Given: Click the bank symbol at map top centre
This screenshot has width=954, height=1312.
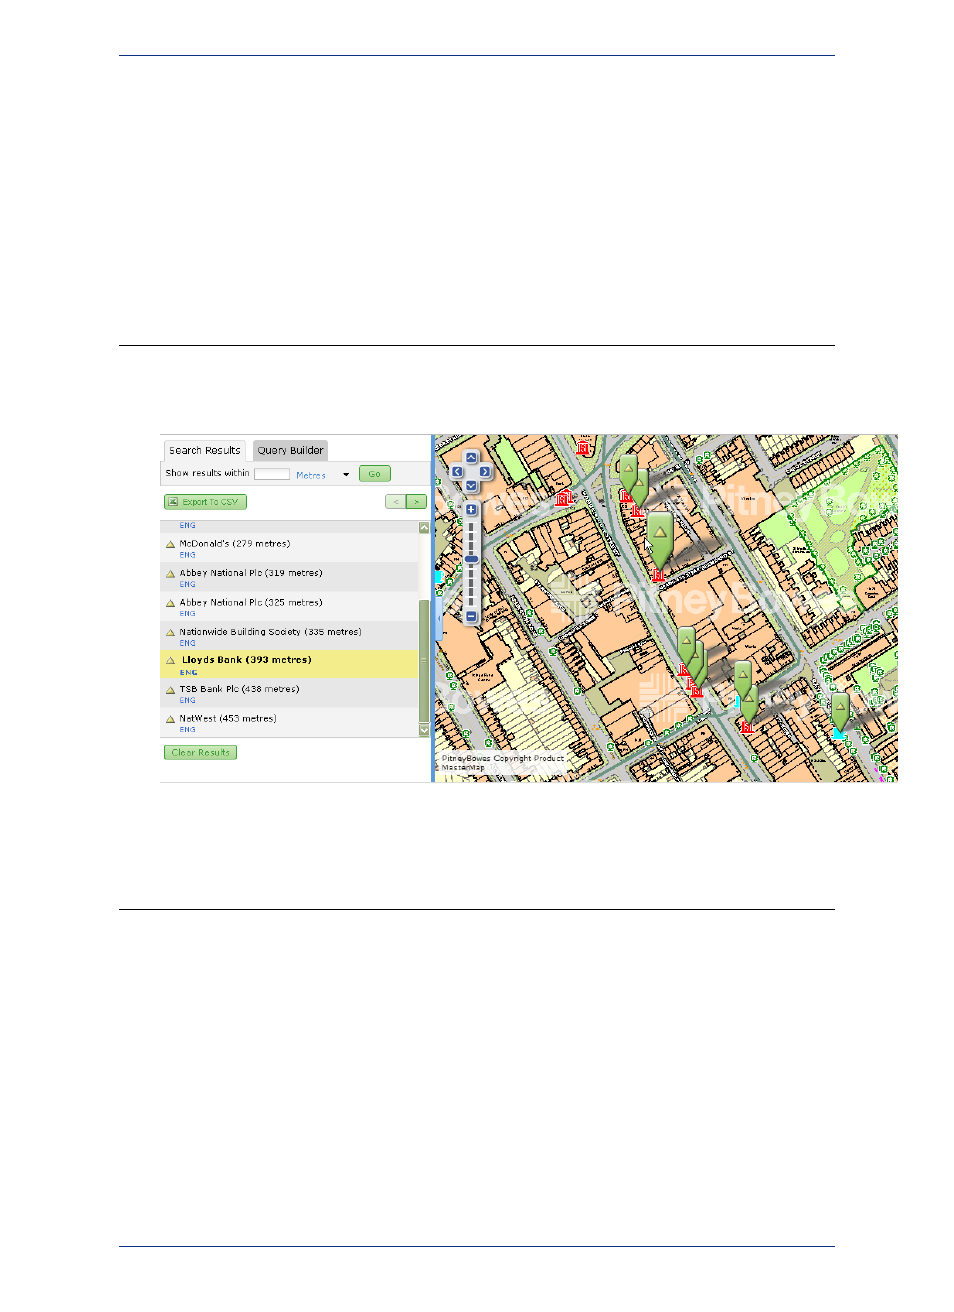Looking at the screenshot, I should click(583, 448).
